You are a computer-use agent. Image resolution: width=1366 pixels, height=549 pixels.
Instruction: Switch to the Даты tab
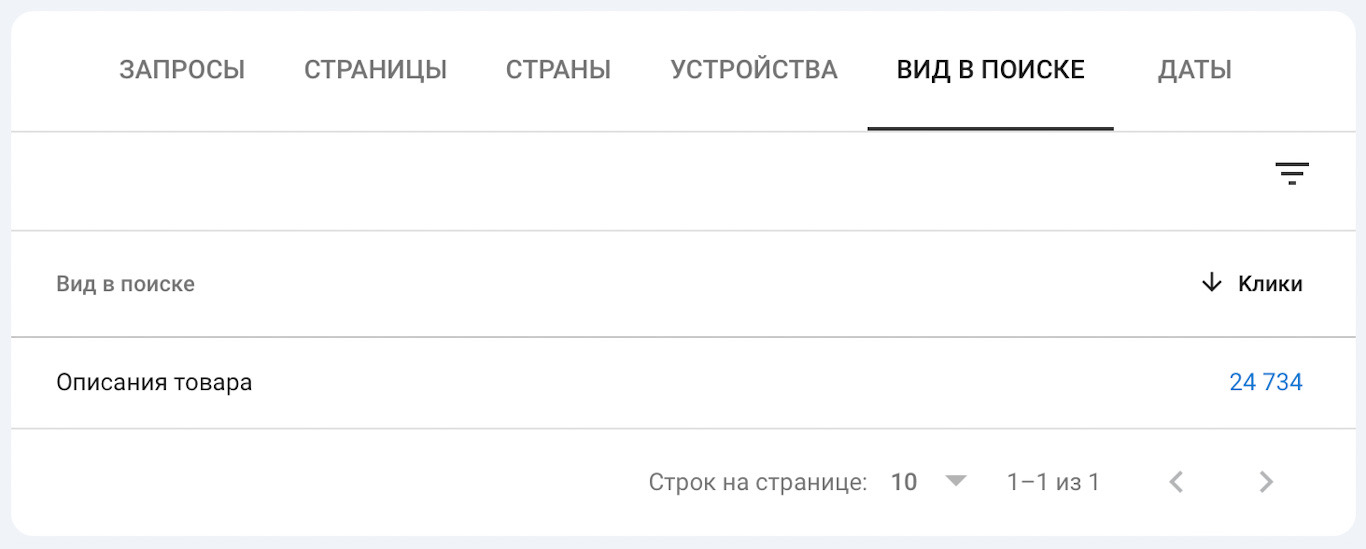click(1194, 70)
